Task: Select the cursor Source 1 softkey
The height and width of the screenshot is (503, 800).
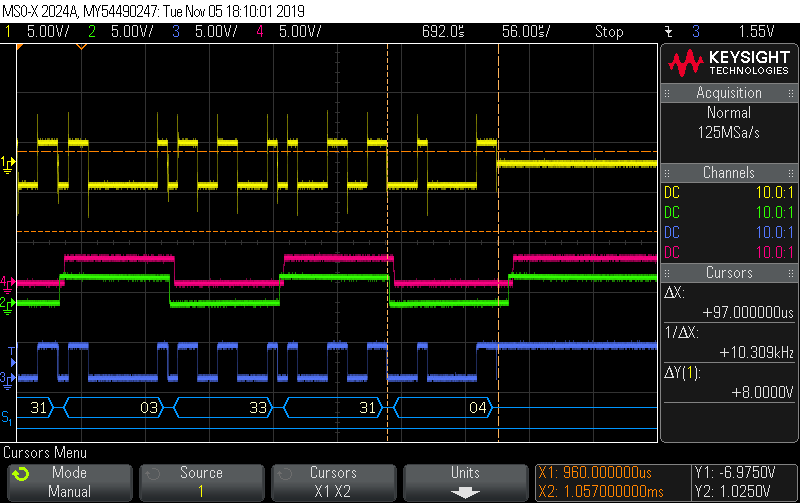Action: 202,482
